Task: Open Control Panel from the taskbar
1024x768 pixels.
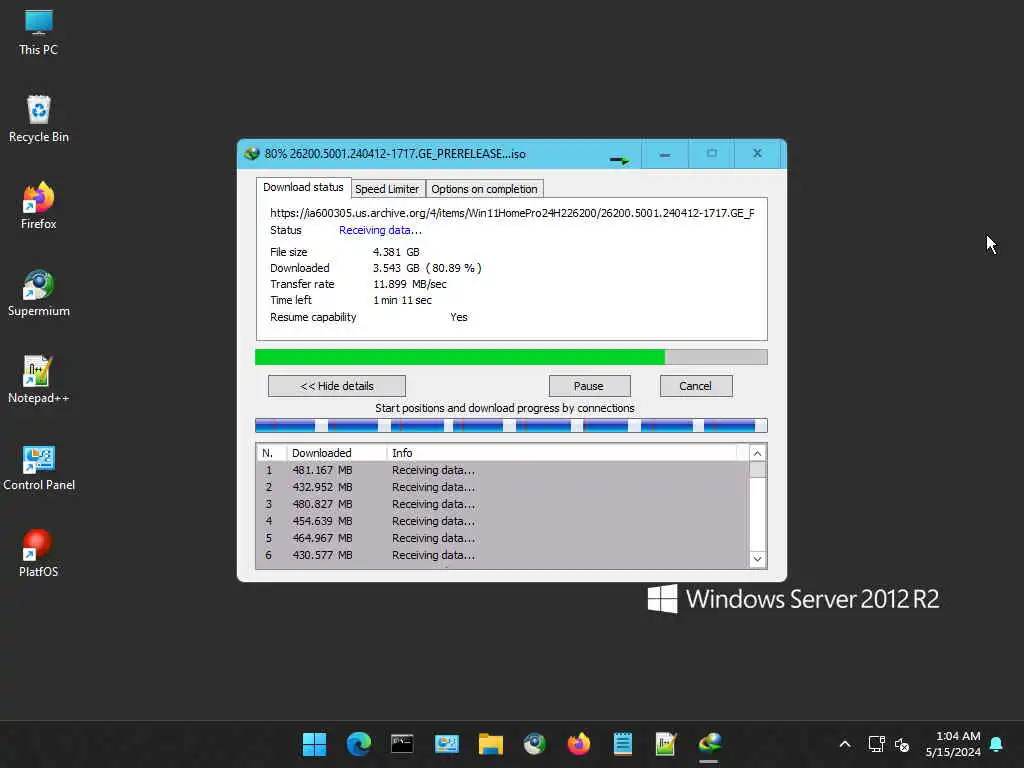Action: click(447, 744)
